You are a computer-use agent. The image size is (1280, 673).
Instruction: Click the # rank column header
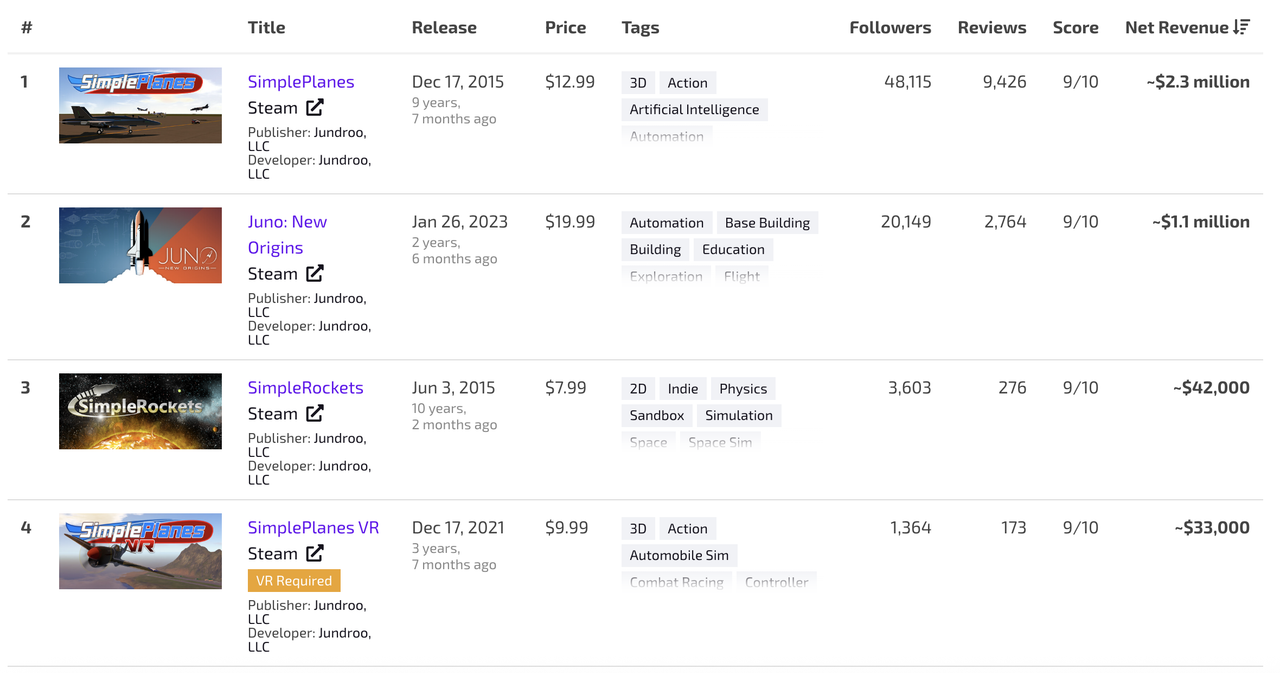(x=27, y=27)
